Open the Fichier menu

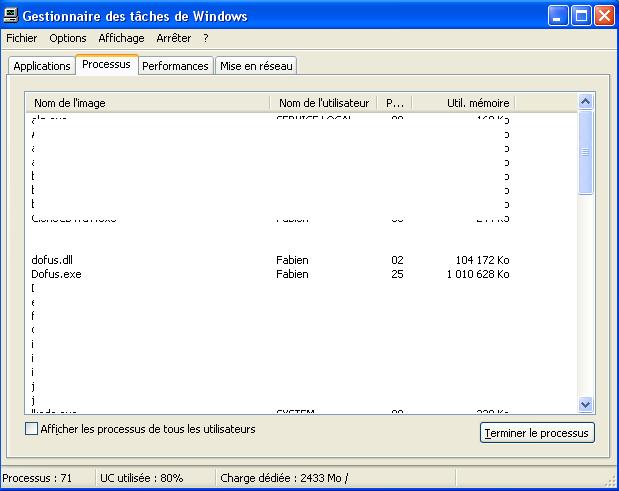pos(20,38)
